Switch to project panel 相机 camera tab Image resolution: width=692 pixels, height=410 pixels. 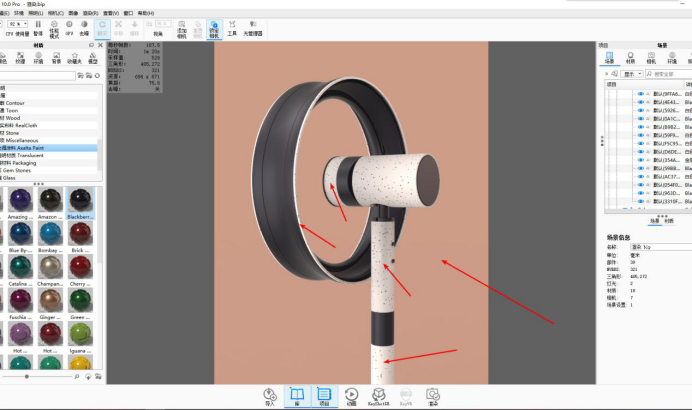651,58
